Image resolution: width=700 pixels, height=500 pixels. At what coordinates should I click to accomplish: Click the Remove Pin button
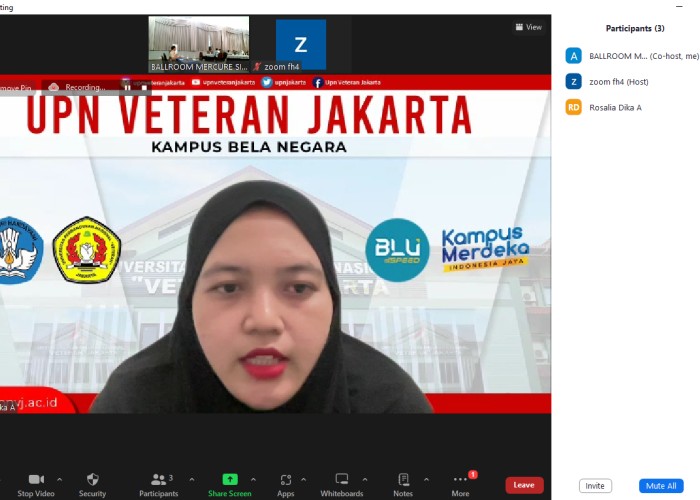(16, 88)
